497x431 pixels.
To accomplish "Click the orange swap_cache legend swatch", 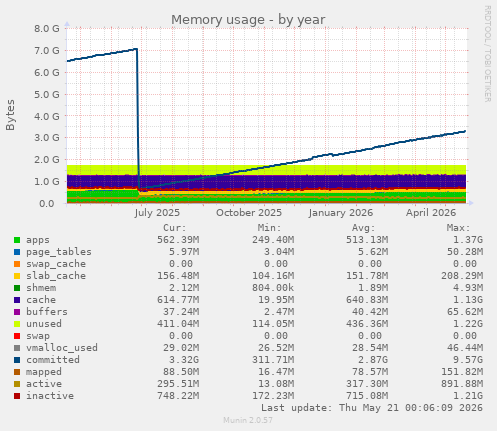I will point(17,264).
